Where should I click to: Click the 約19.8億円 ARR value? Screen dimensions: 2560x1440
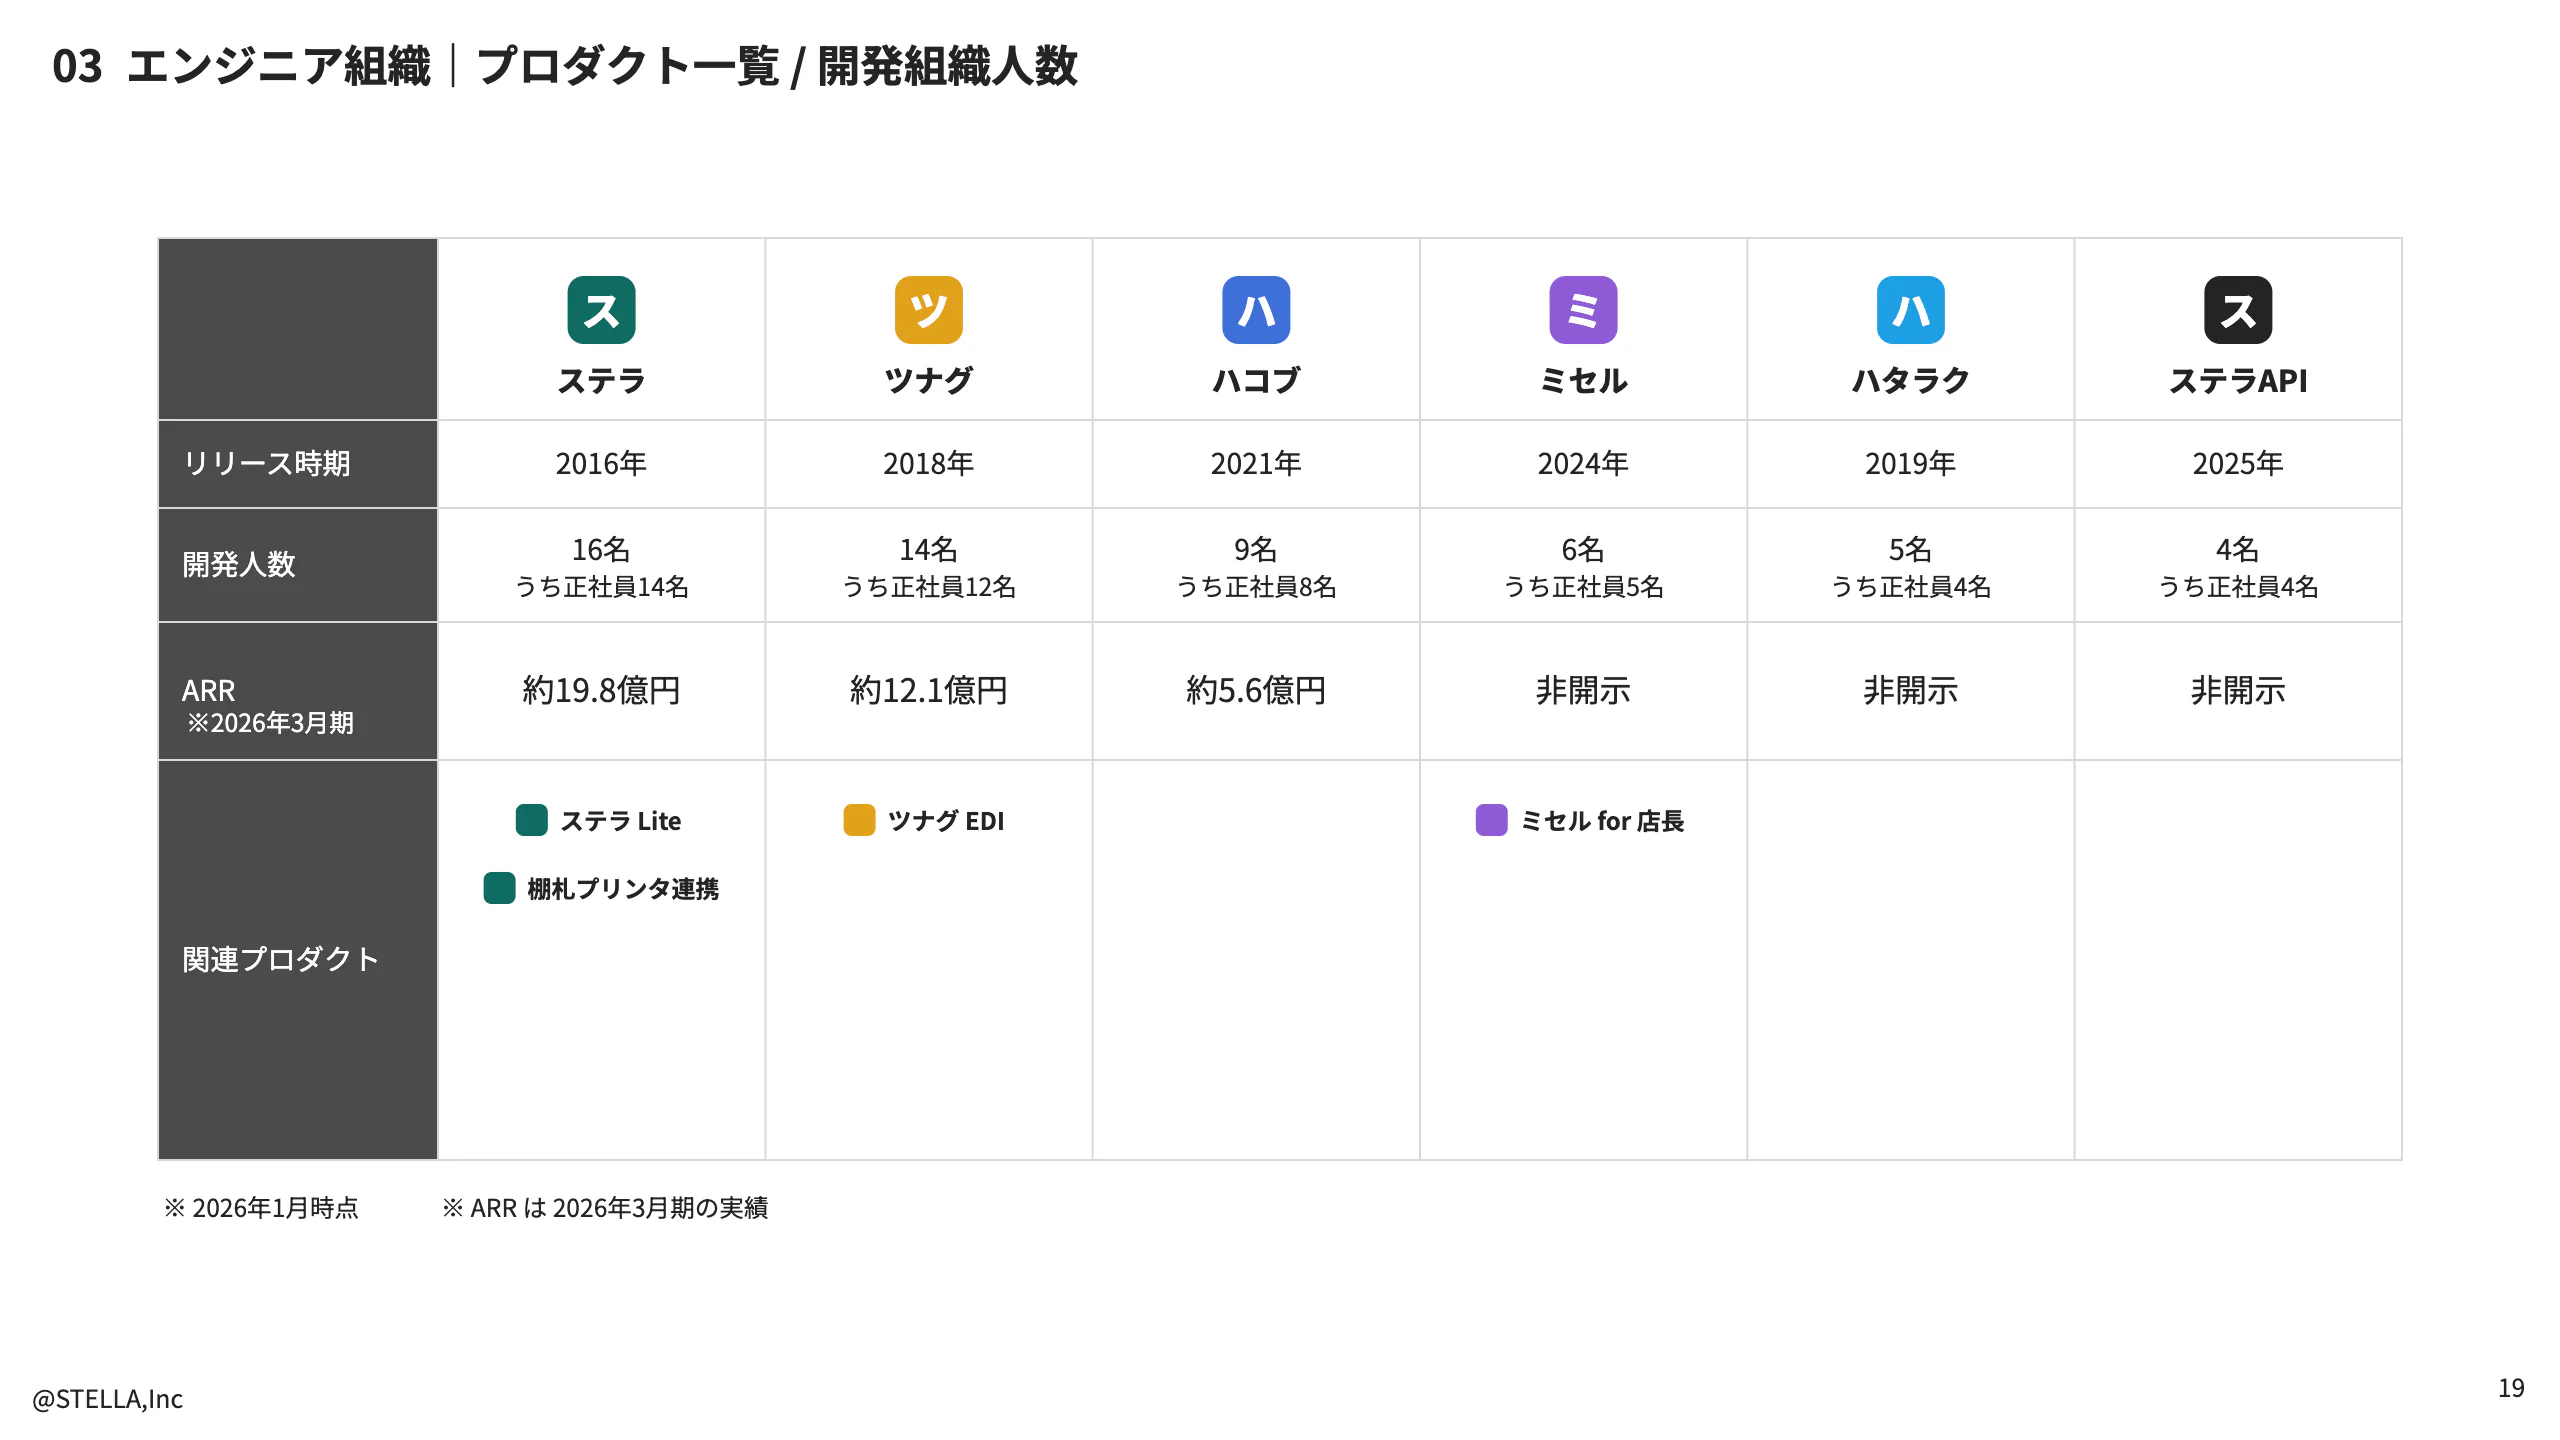601,691
